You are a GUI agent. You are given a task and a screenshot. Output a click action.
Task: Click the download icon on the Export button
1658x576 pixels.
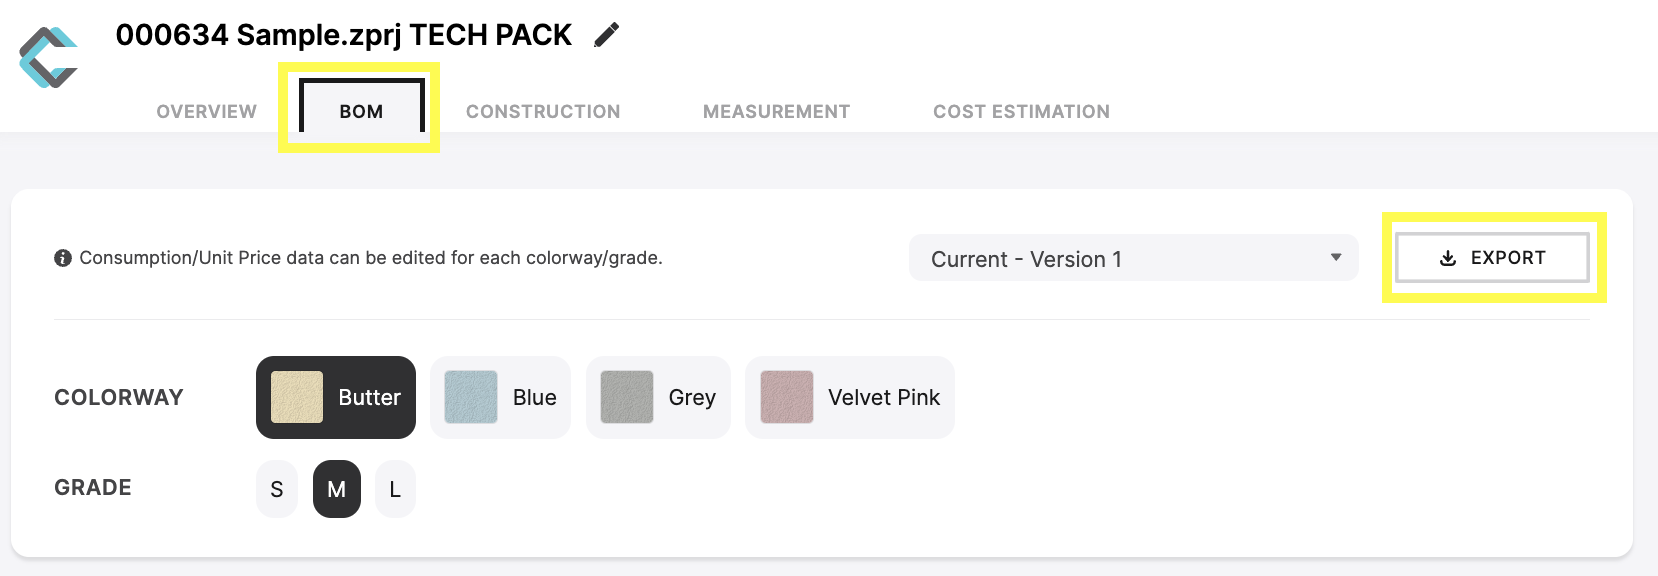coord(1447,258)
